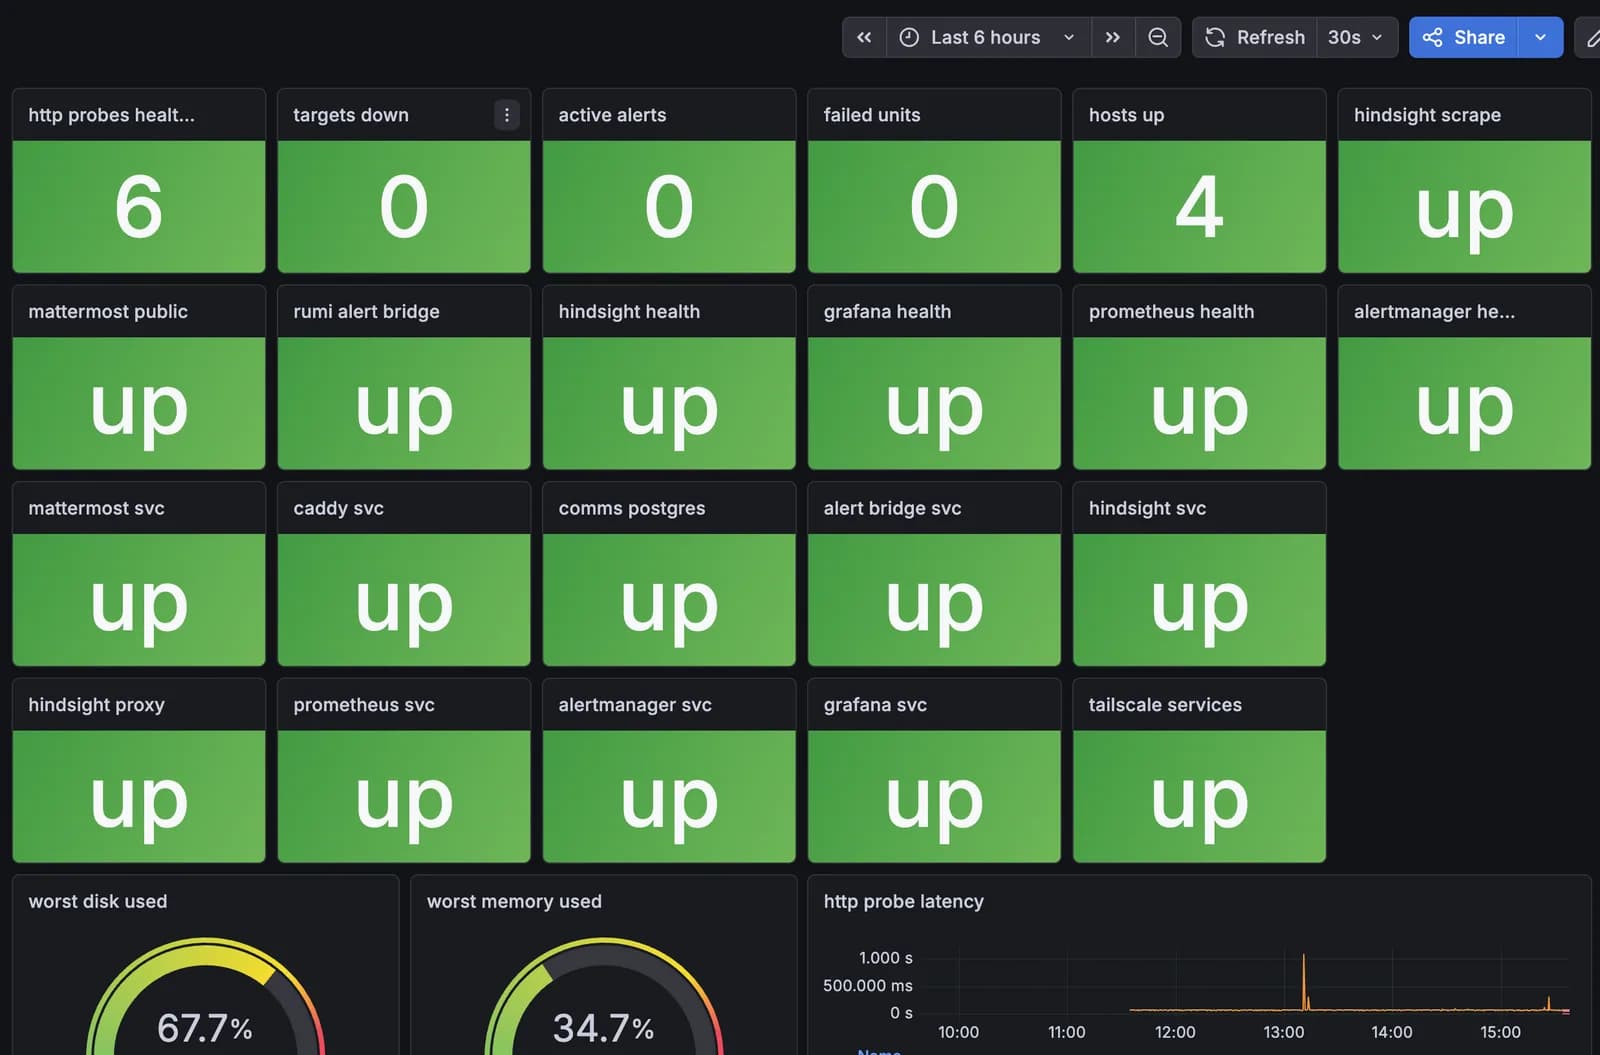Select the hindsight health panel title
This screenshot has height=1055, width=1600.
pos(629,312)
